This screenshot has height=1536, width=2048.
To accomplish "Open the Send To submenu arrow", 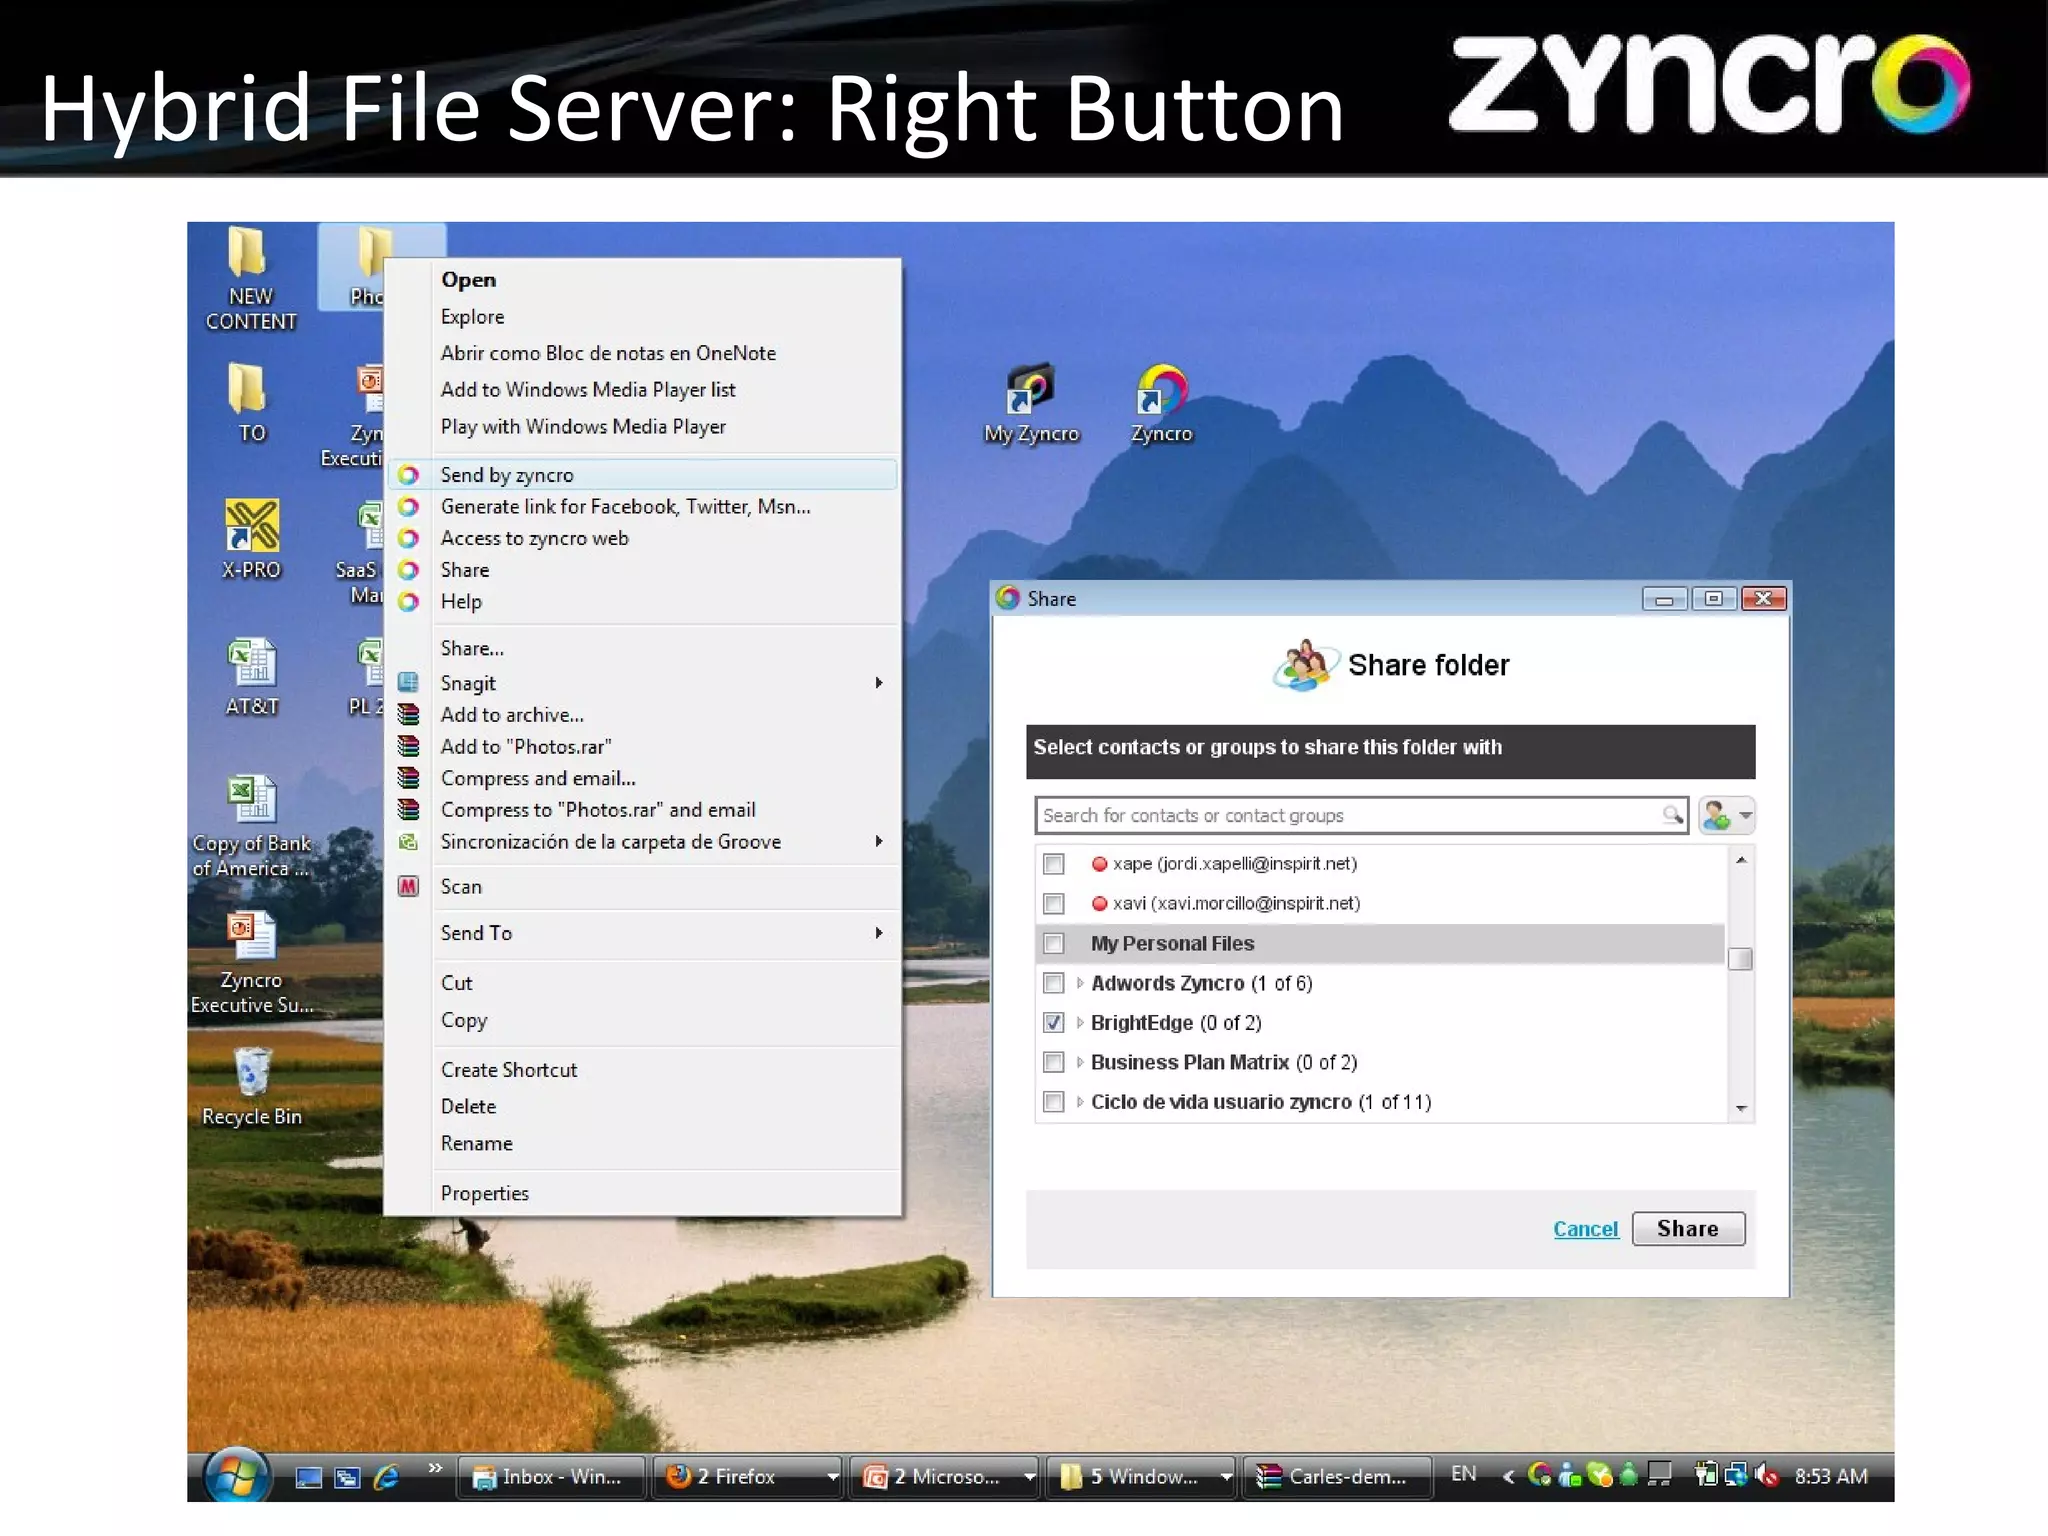I will pos(879,933).
